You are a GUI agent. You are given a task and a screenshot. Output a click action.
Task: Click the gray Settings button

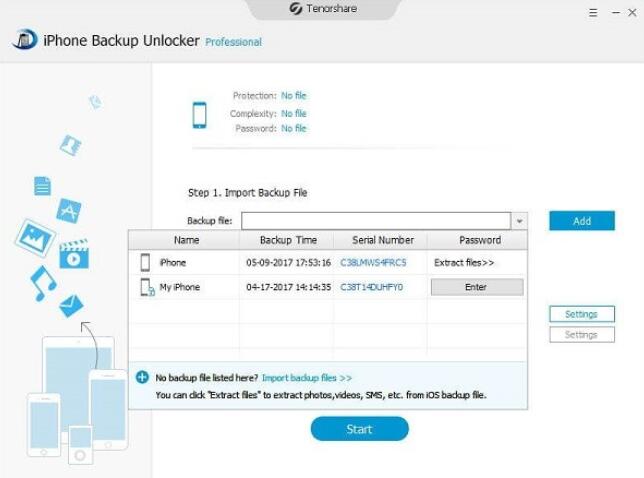pos(582,335)
